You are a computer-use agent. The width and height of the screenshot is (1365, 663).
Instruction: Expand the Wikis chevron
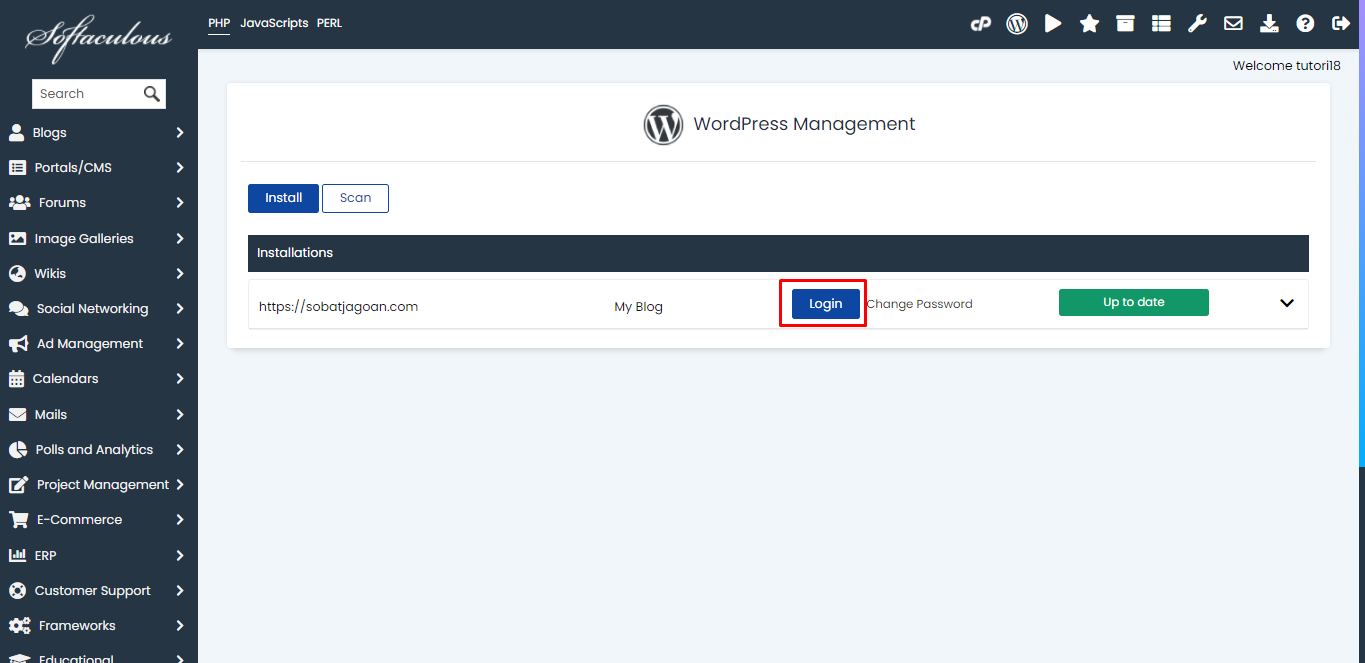[x=180, y=273]
